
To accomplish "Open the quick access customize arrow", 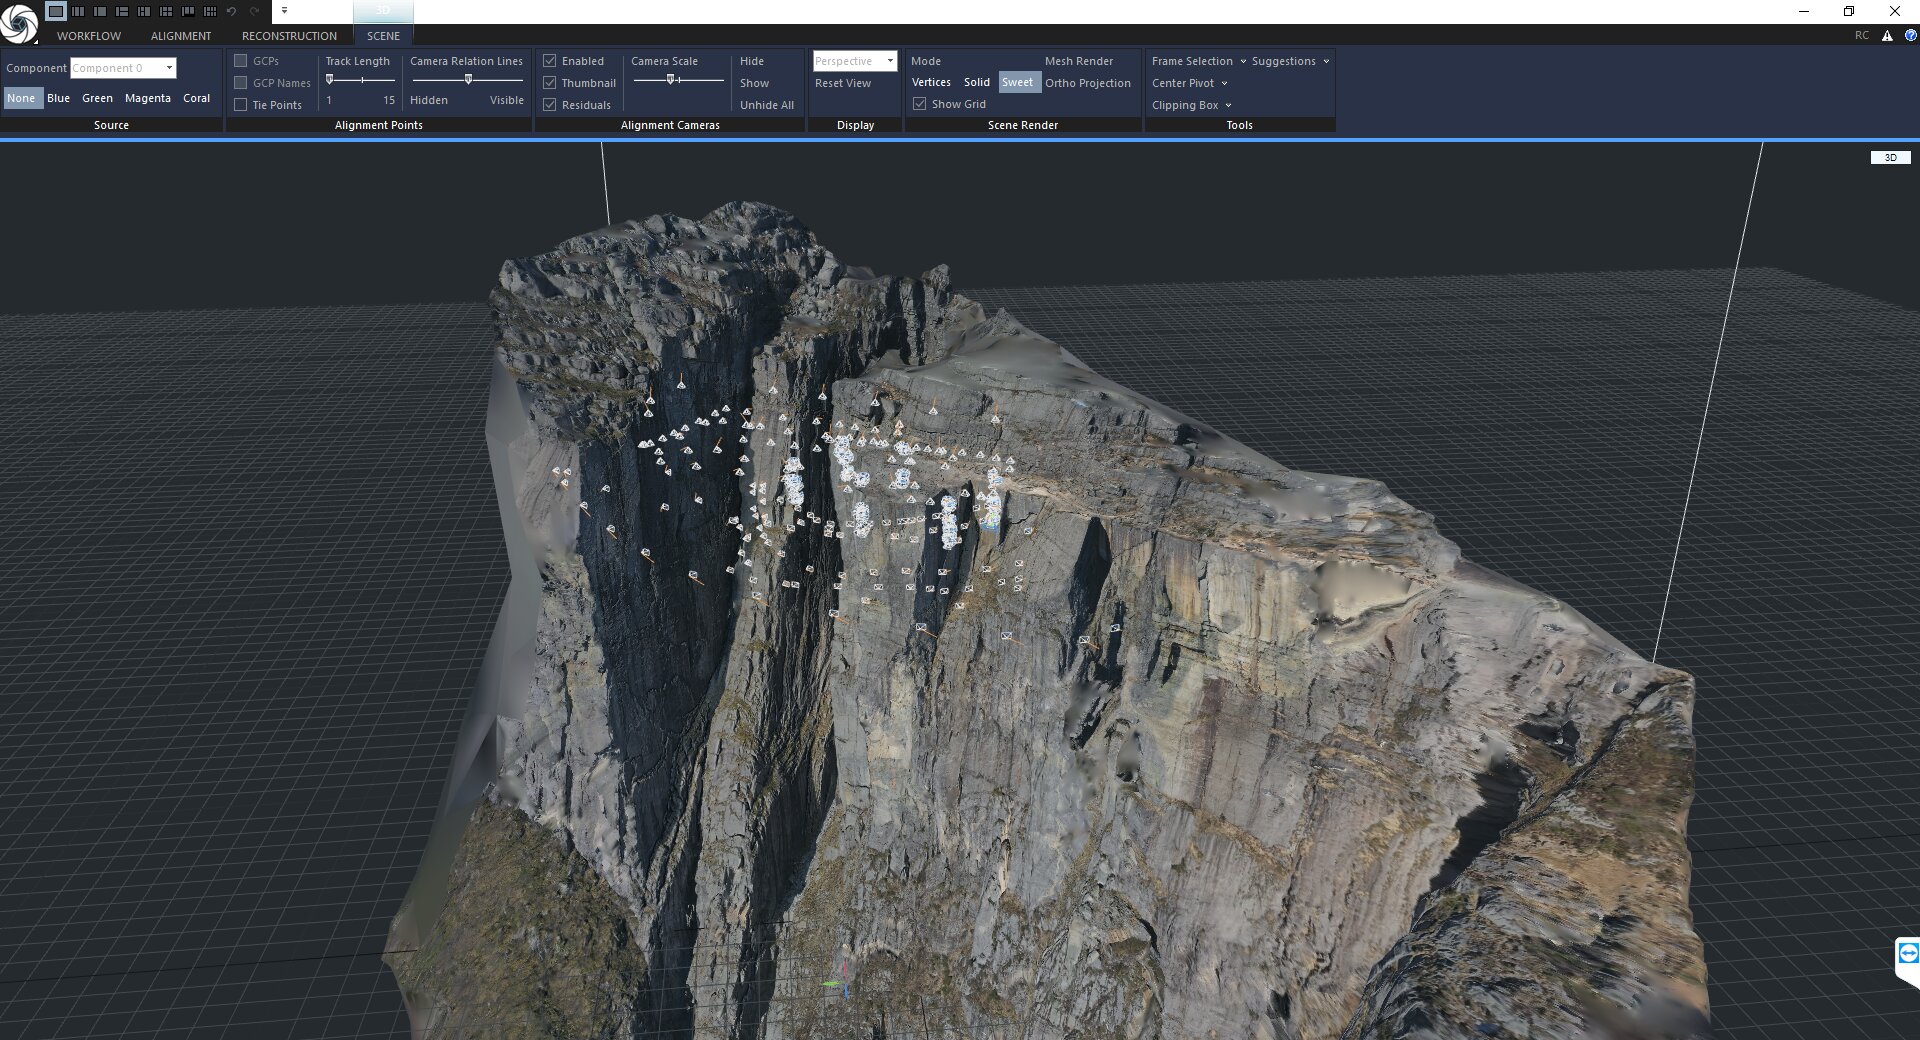I will point(284,11).
